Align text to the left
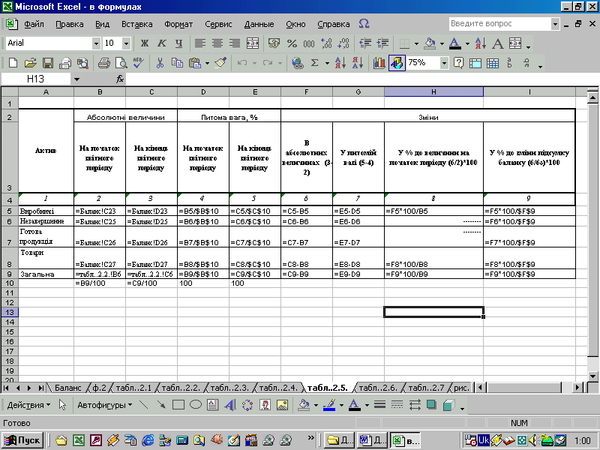Image resolution: width=600 pixels, height=450 pixels. click(x=200, y=44)
